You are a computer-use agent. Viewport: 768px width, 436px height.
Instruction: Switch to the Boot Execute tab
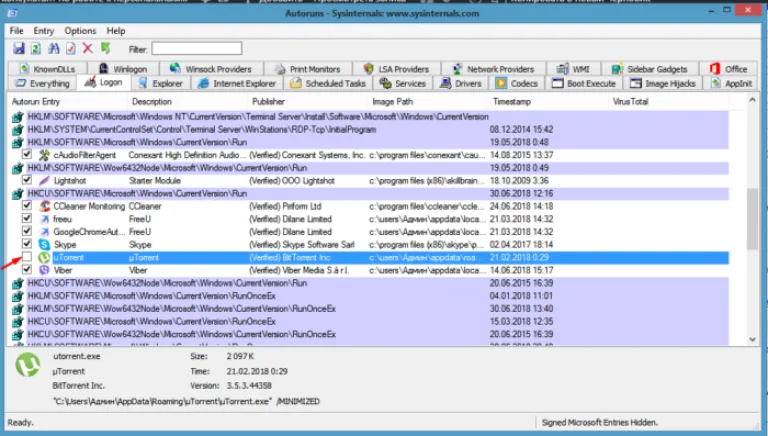pyautogui.click(x=584, y=84)
